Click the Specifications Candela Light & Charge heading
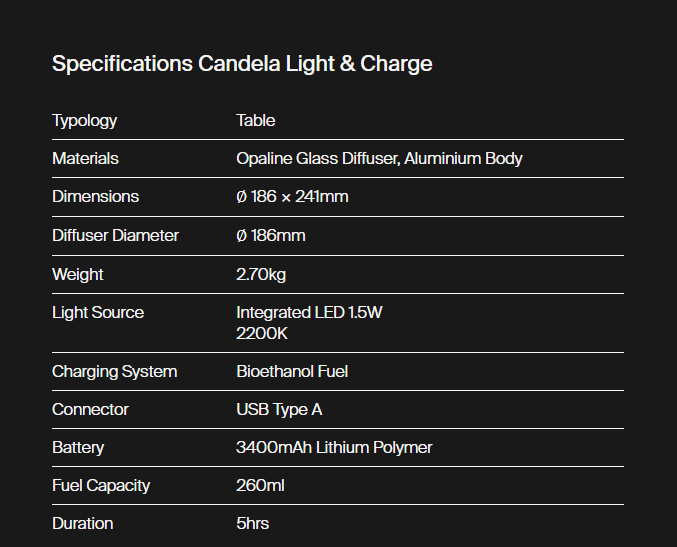 [242, 64]
